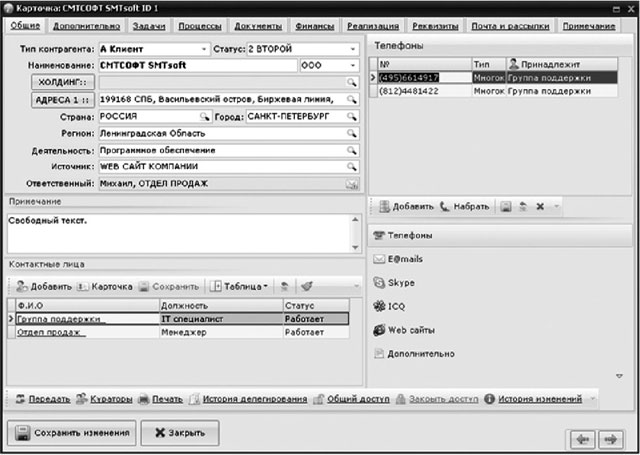640x455 pixels.
Task: Click the search icon in the ХОЛДИНГ field
Action: 351,82
